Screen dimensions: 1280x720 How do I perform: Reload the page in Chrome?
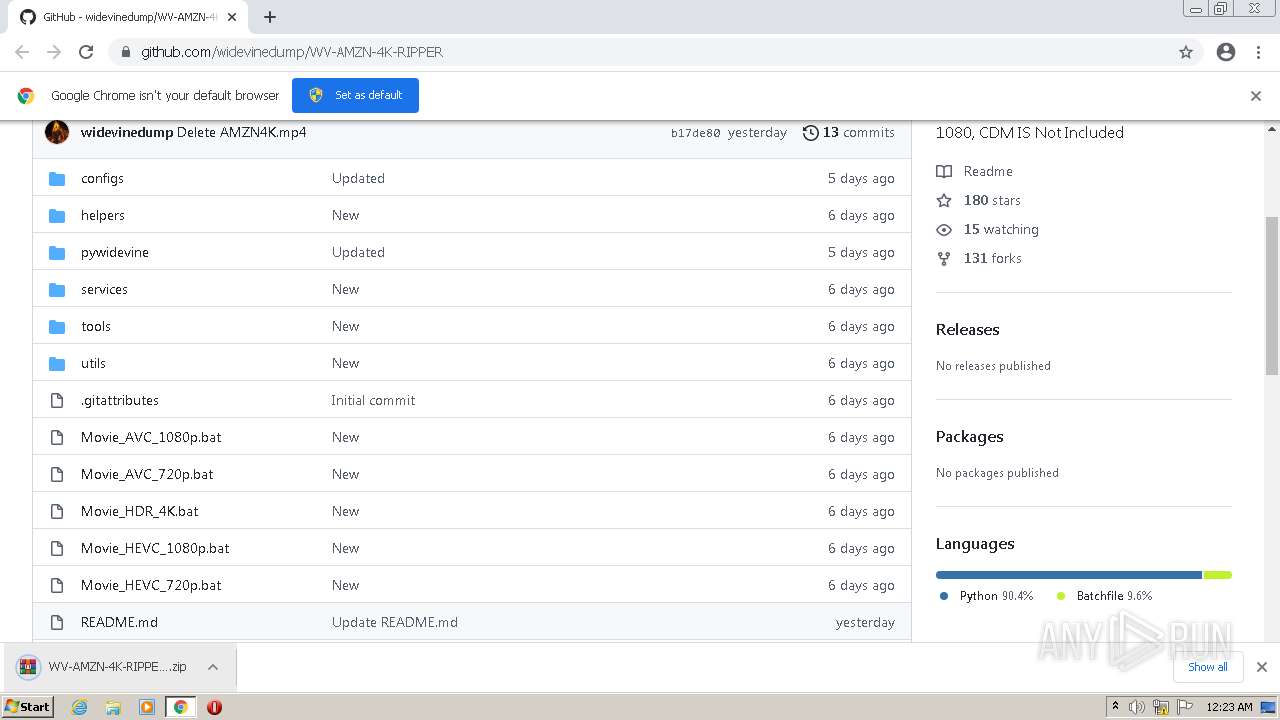pos(86,52)
